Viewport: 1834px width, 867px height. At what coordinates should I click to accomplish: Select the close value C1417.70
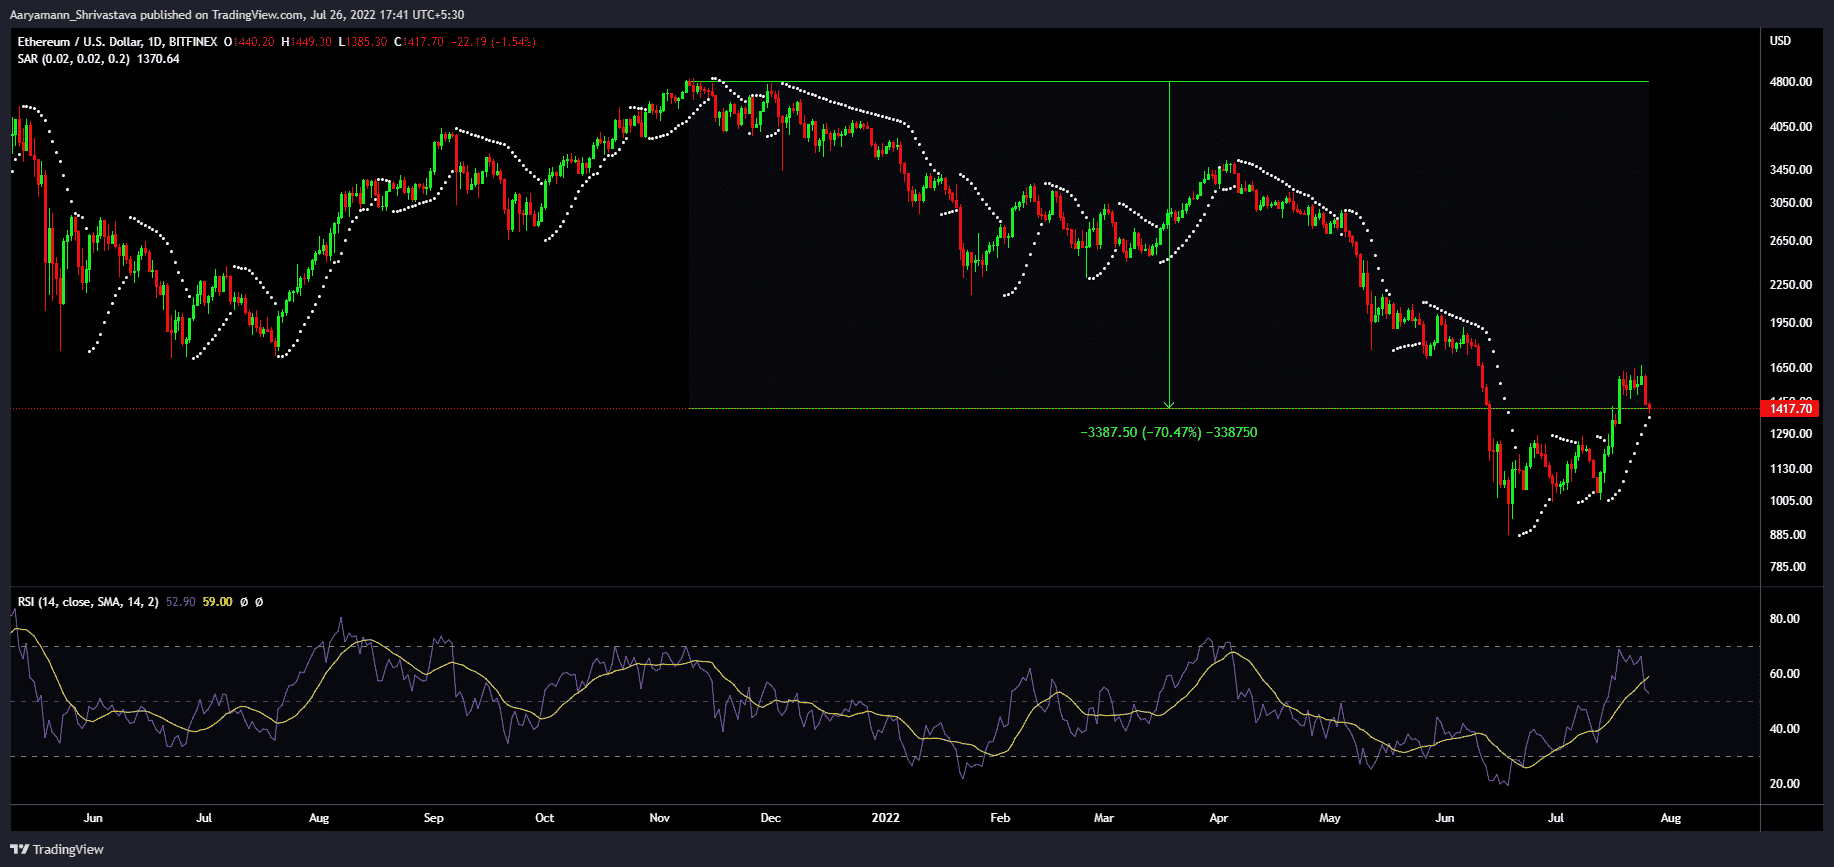(419, 42)
